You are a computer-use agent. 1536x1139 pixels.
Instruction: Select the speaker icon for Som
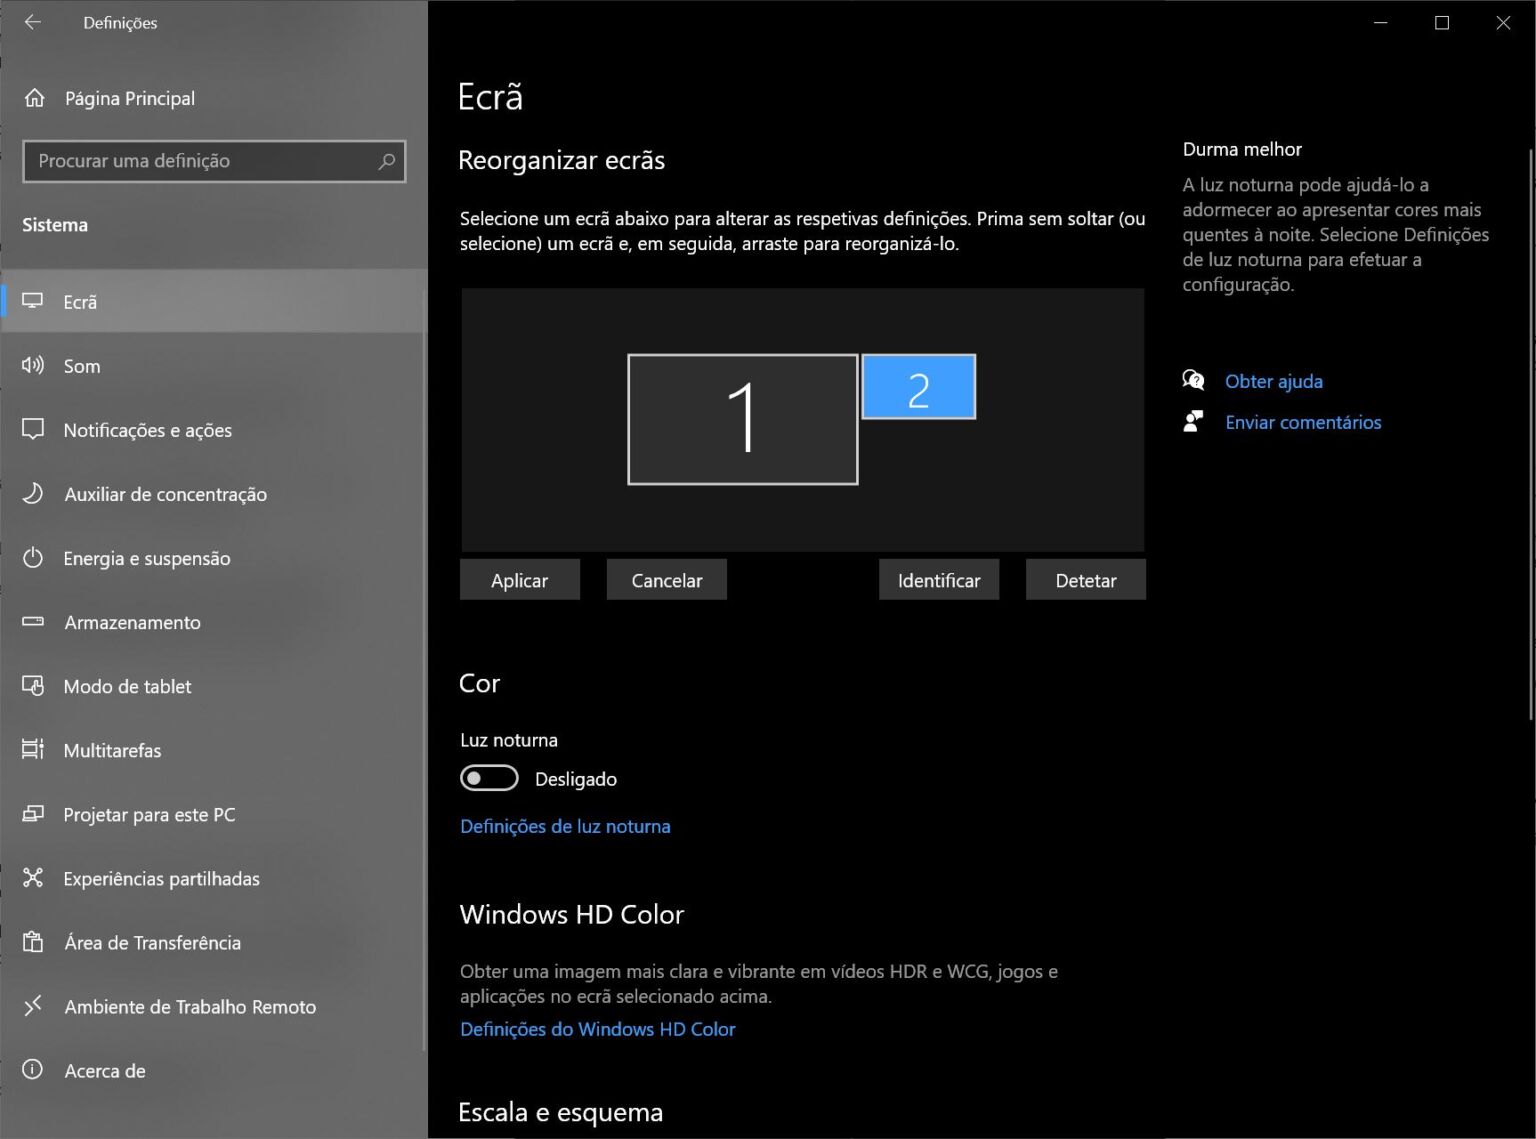point(33,365)
